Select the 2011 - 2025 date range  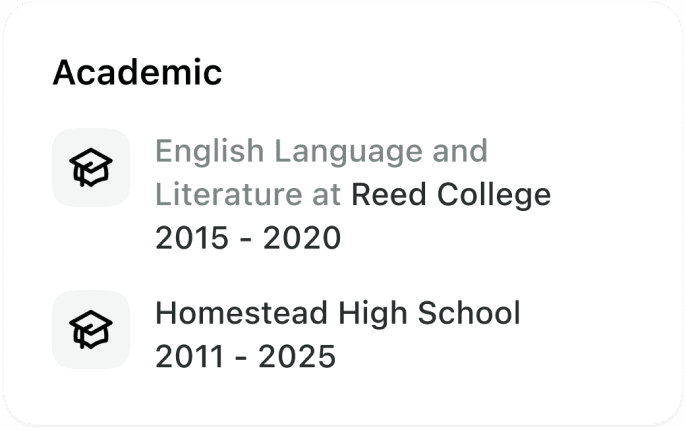(x=246, y=357)
